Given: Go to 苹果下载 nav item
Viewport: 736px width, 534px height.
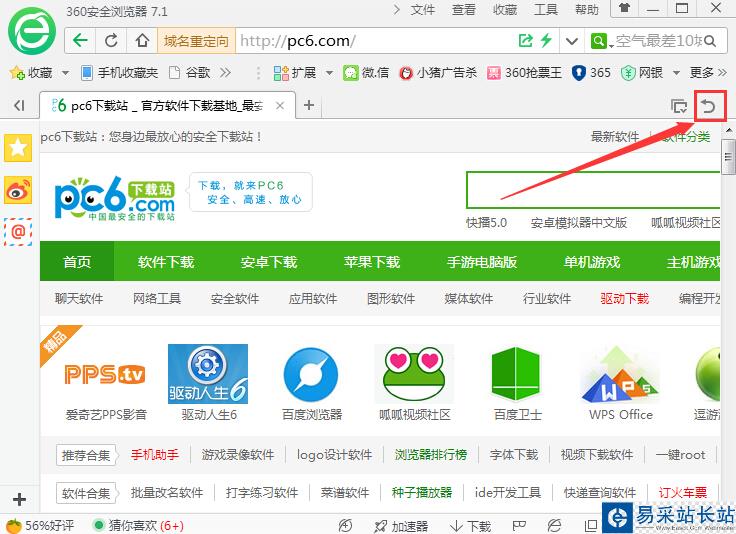Looking at the screenshot, I should coord(372,261).
